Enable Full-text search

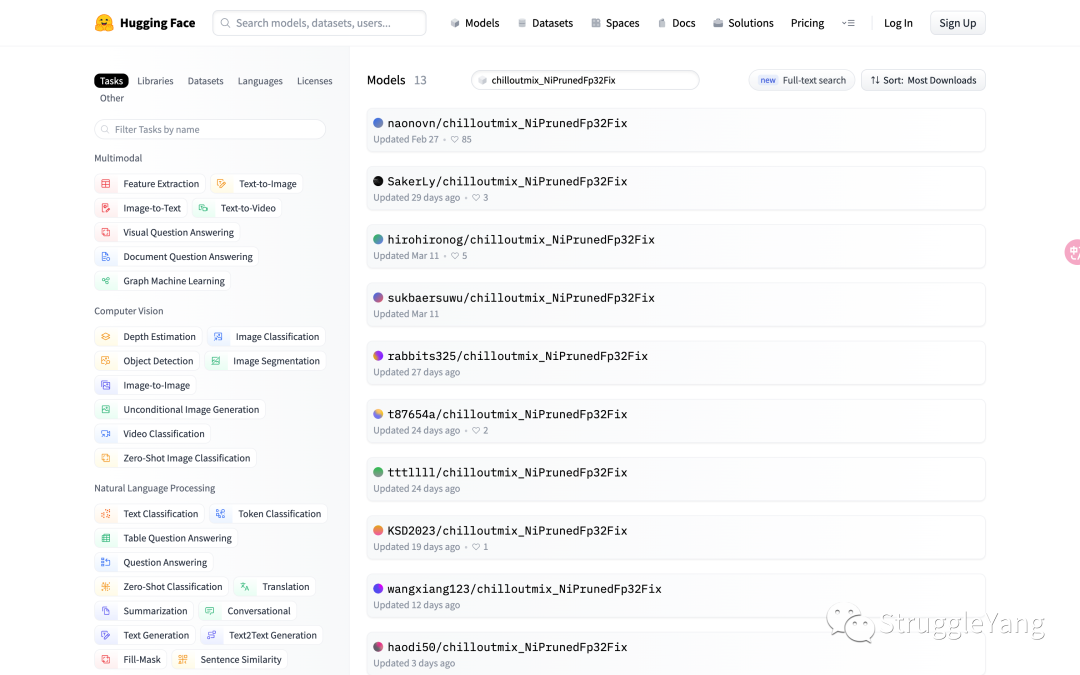pyautogui.click(x=802, y=80)
